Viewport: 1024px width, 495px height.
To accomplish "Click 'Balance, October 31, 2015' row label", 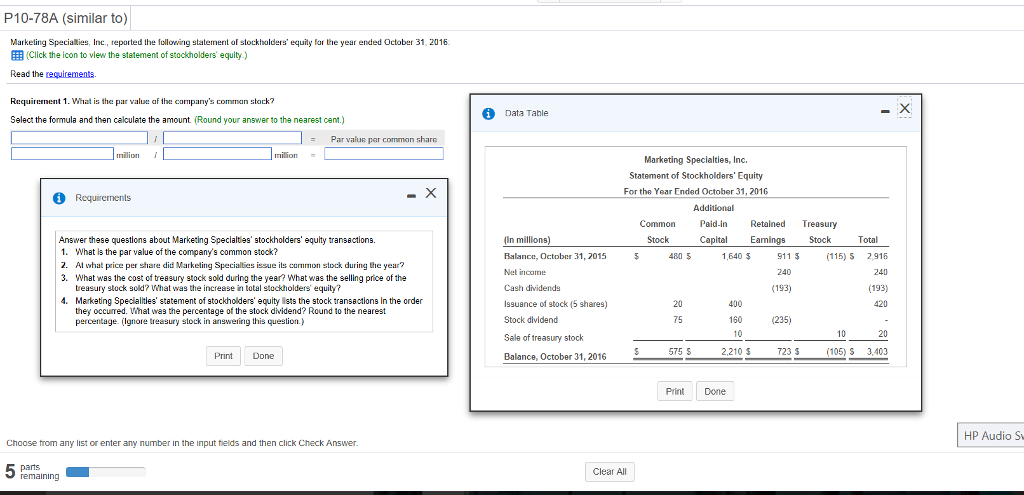I will click(555, 256).
